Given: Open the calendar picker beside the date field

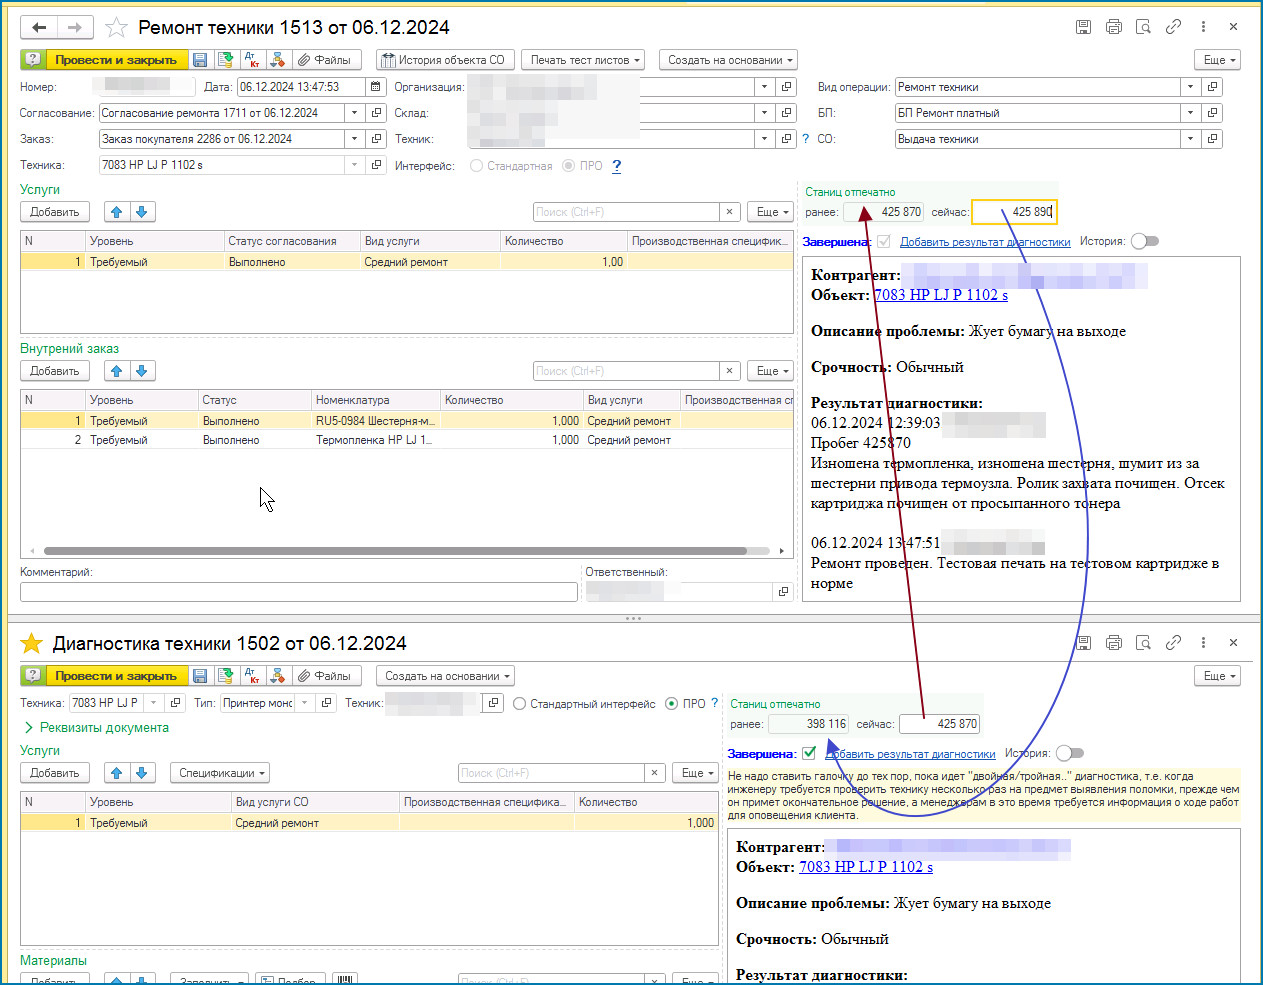Looking at the screenshot, I should tap(375, 87).
